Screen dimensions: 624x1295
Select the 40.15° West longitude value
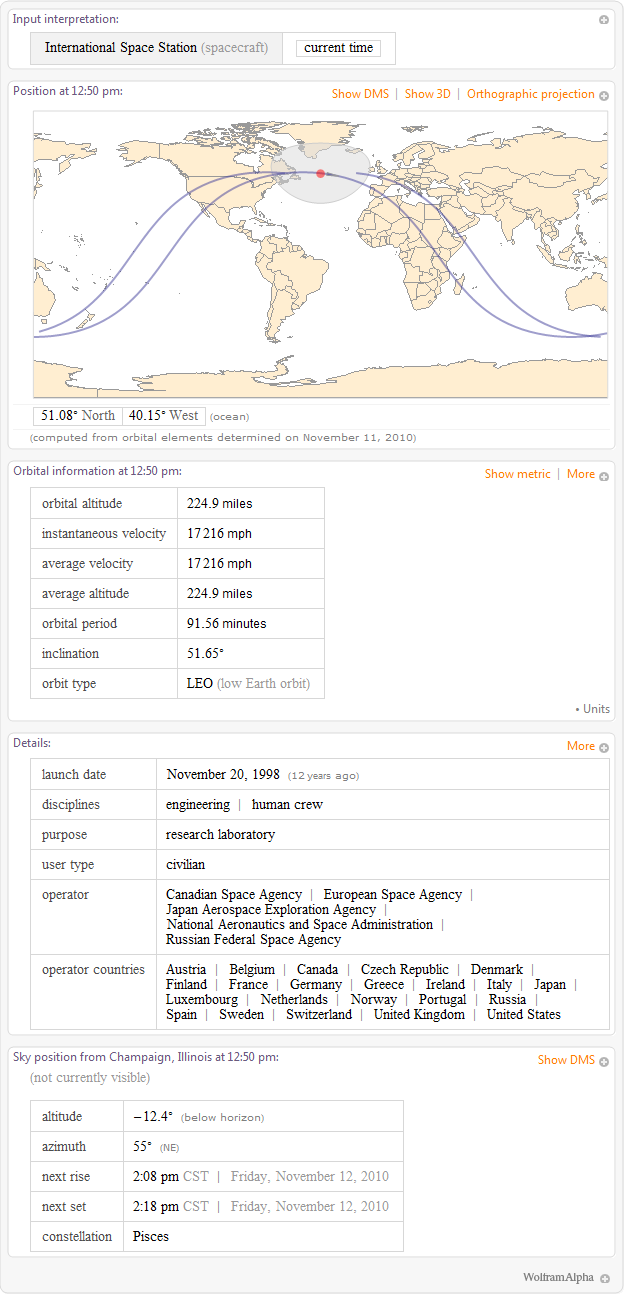pos(164,416)
